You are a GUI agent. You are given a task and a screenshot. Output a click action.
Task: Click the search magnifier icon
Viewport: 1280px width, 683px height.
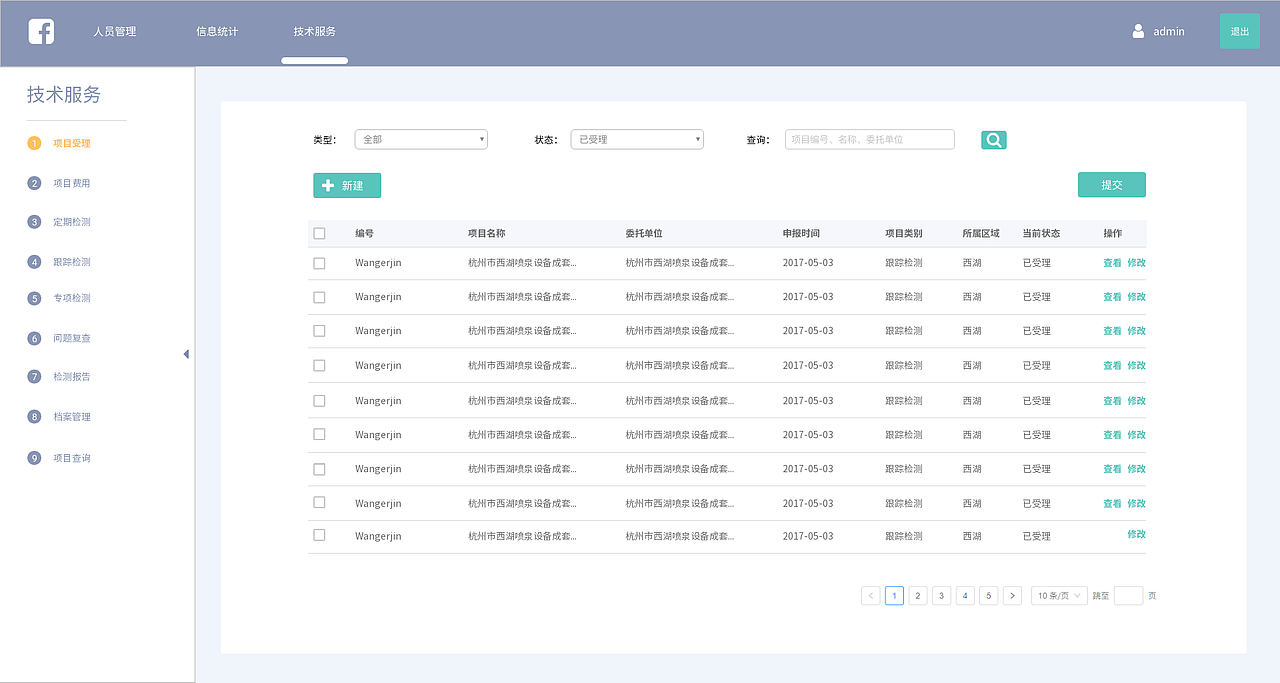click(993, 139)
